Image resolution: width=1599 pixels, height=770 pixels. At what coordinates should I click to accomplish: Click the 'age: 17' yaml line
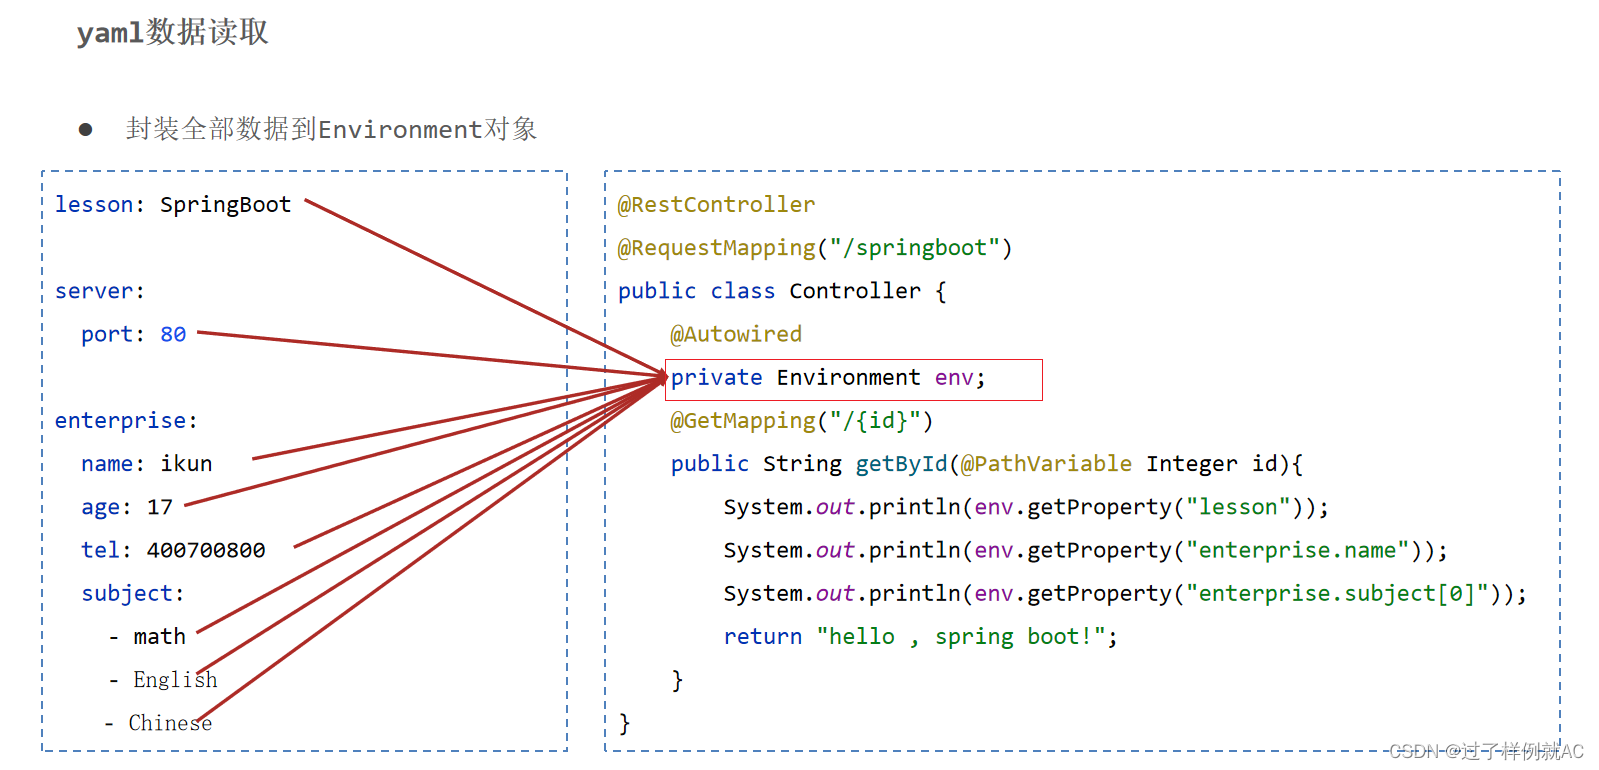coord(127,507)
